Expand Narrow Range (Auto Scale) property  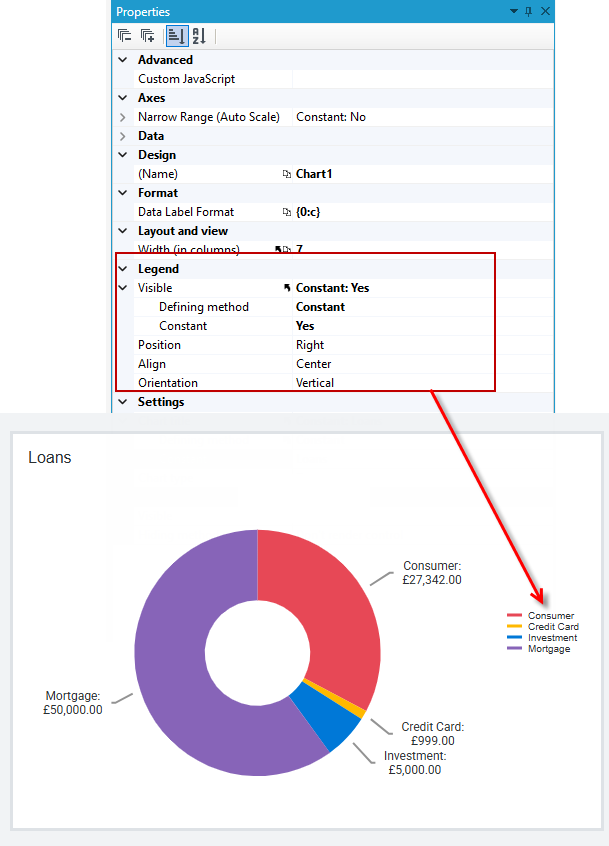point(123,117)
